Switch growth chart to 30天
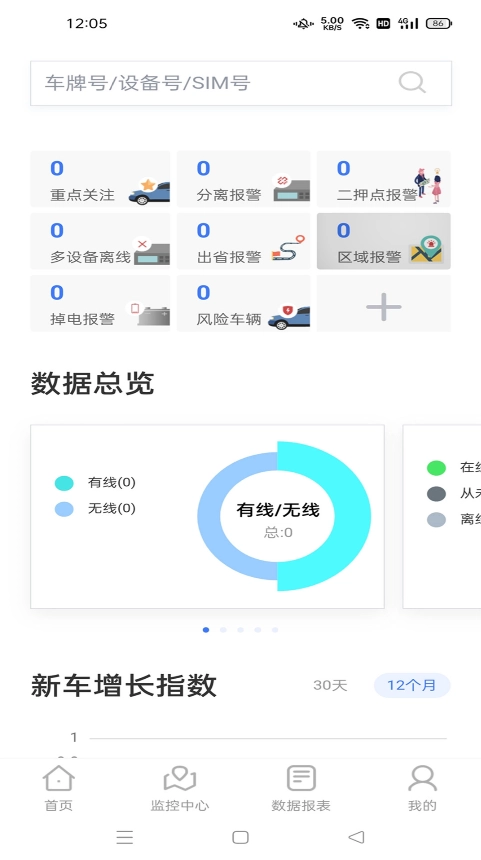481x860 pixels. coord(330,685)
